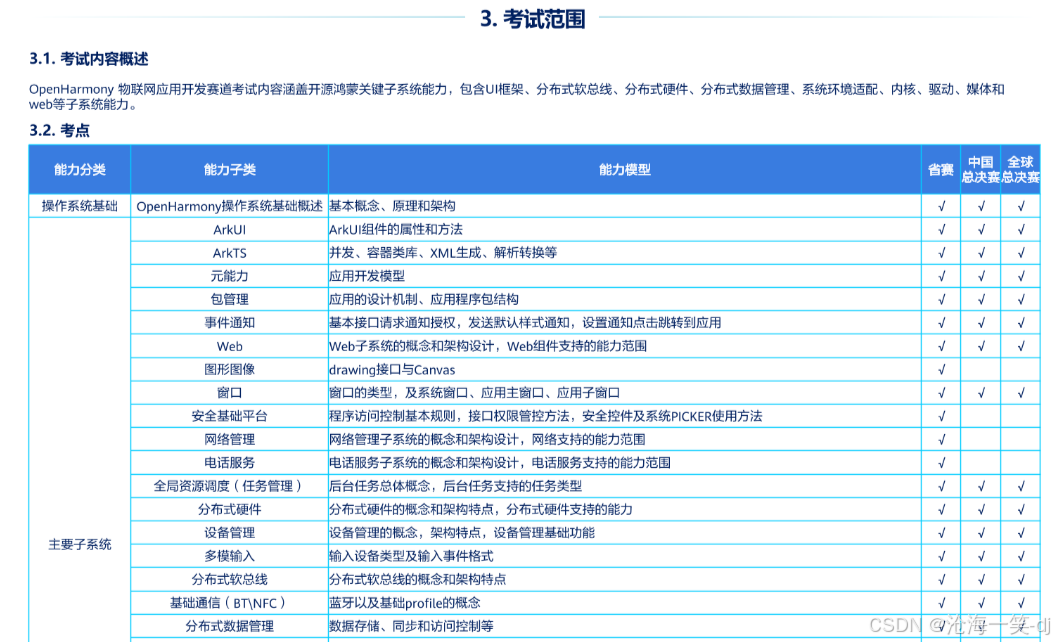This screenshot has height=642, width=1055.
Task: Select the '3.1. 考试内容概述' heading
Action: click(88, 59)
